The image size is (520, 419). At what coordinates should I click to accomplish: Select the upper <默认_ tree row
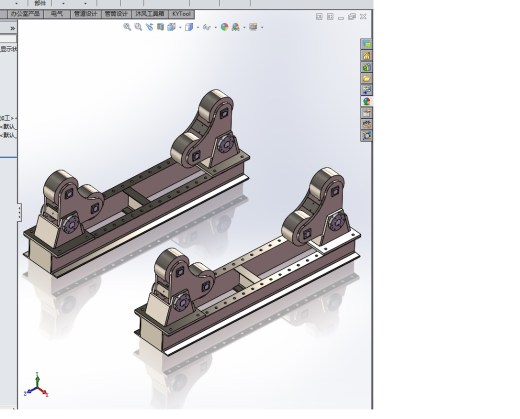9,127
